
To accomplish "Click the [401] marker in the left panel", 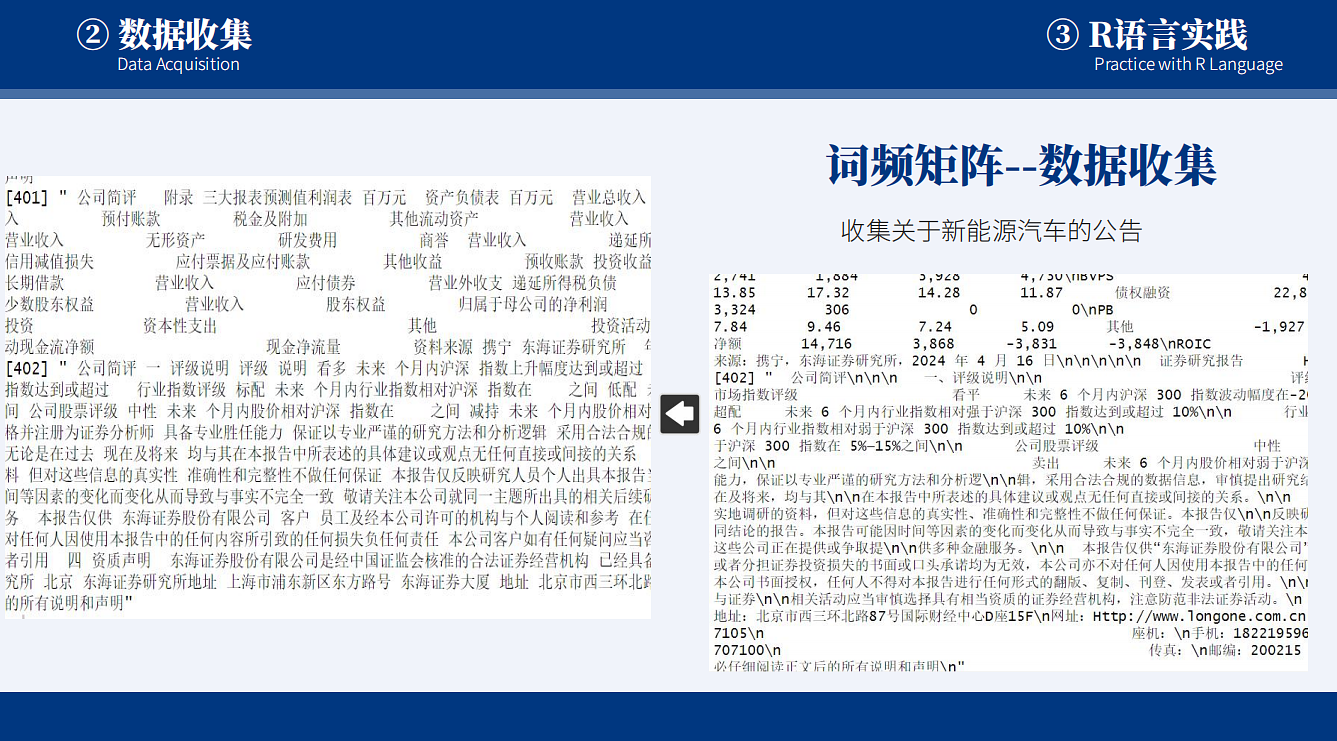I will [27, 198].
